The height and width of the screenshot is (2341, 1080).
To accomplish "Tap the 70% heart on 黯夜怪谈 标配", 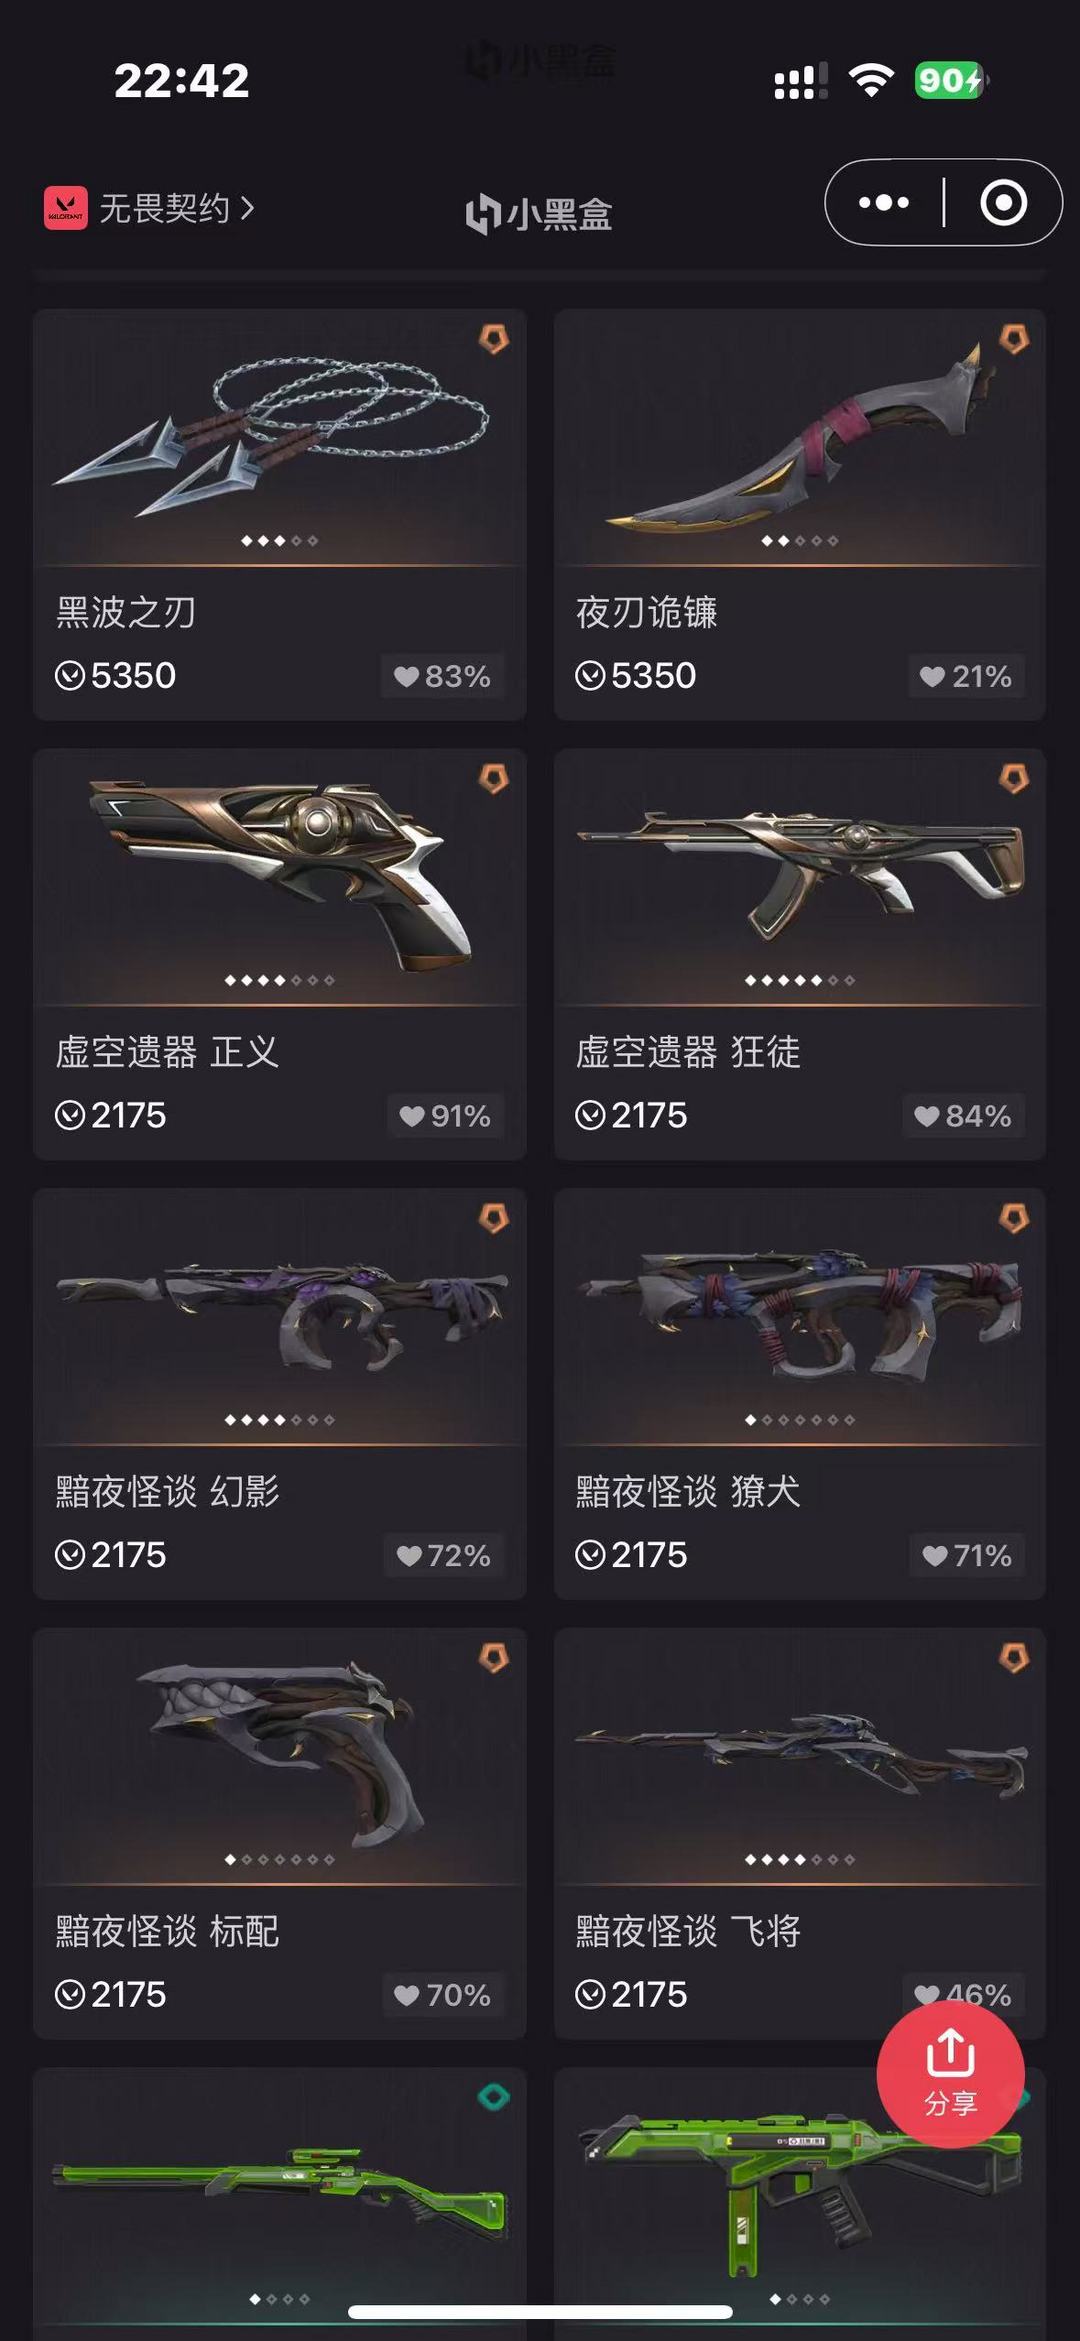I will (443, 1996).
